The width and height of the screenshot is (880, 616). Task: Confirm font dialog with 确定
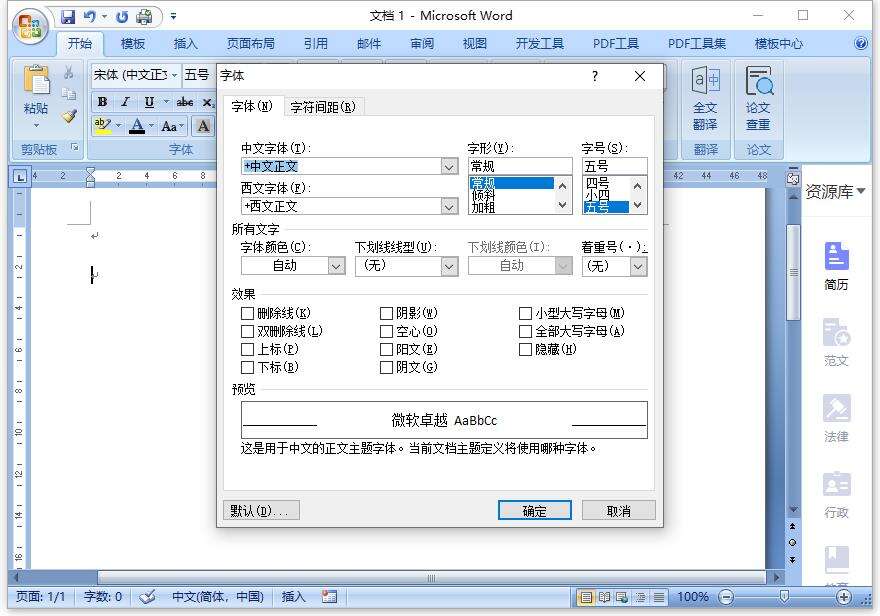coord(534,511)
